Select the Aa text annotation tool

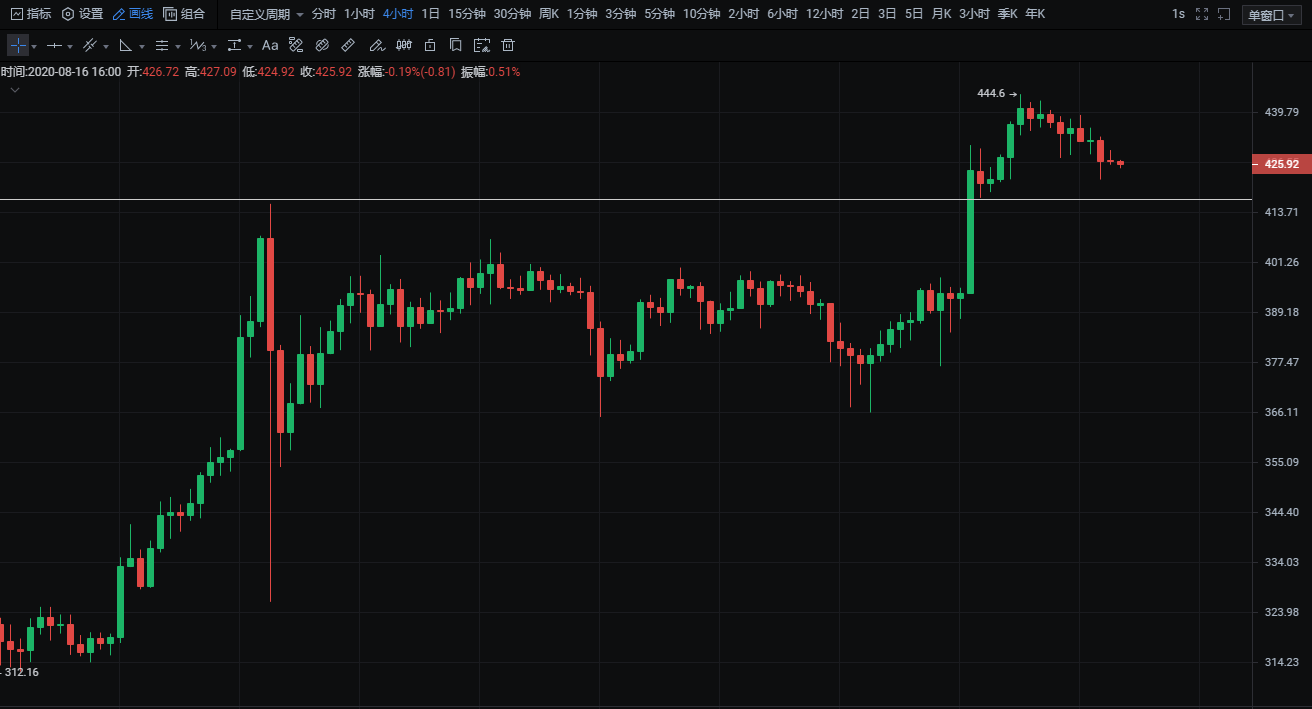tap(270, 46)
